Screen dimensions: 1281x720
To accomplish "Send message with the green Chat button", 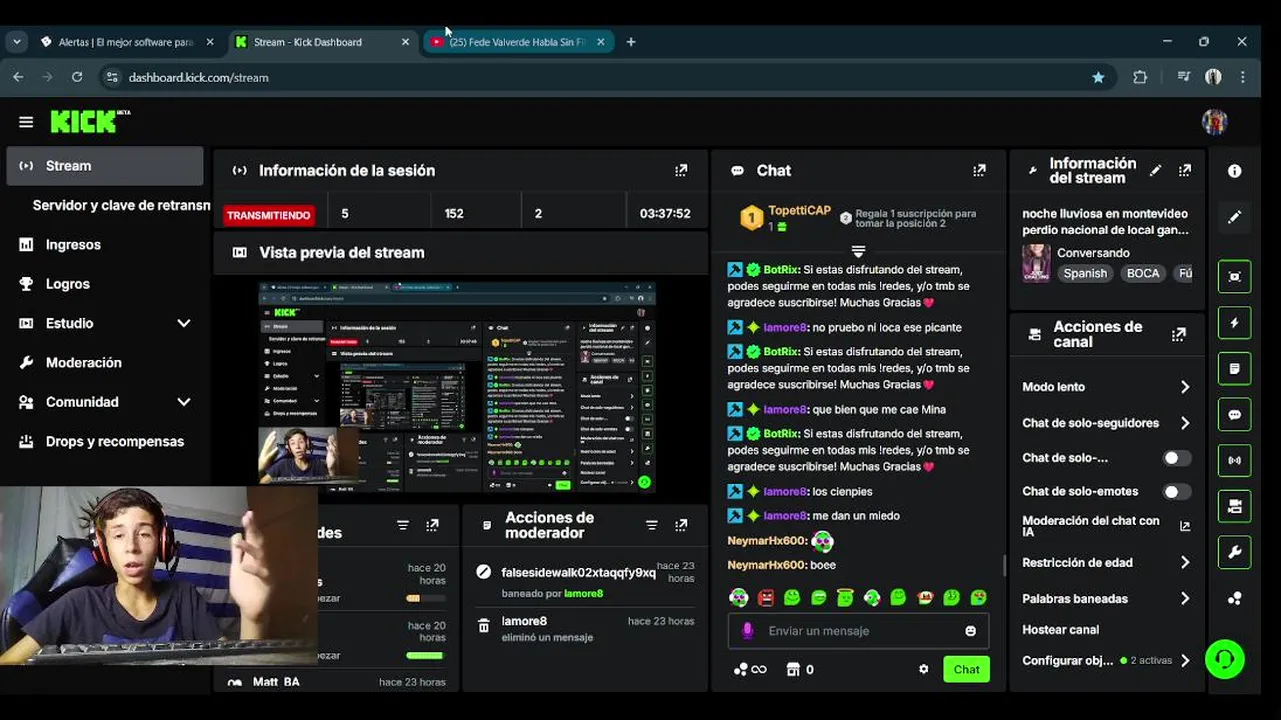I will tap(966, 670).
